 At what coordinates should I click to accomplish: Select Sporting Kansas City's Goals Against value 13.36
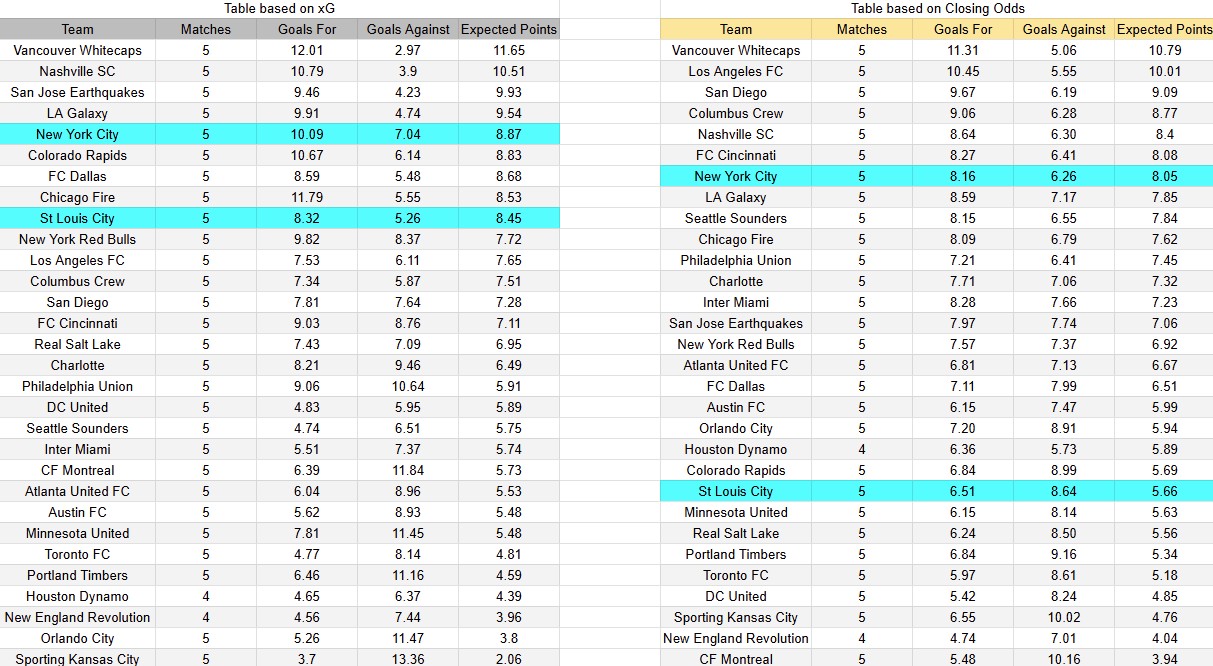(407, 659)
